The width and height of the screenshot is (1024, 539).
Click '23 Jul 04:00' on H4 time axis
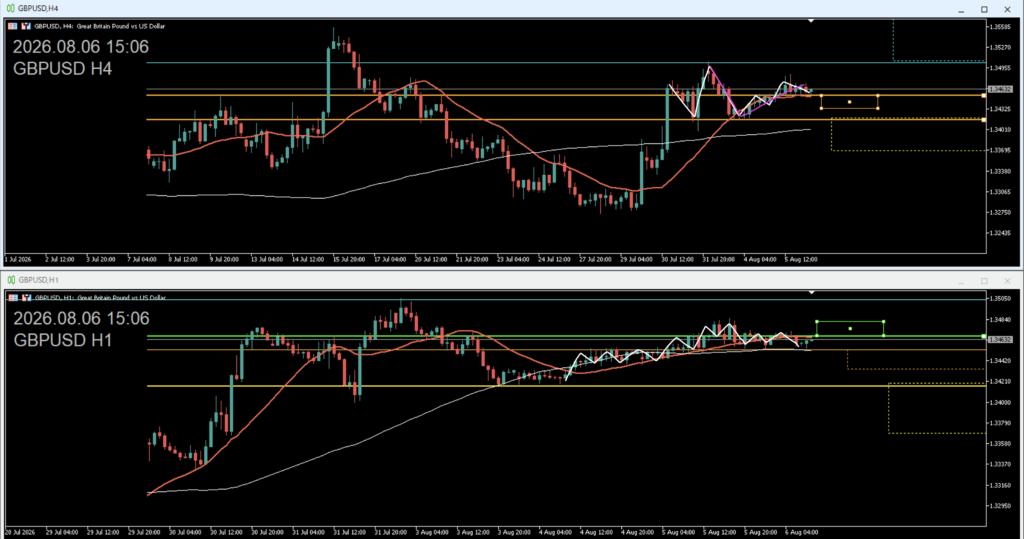513,259
